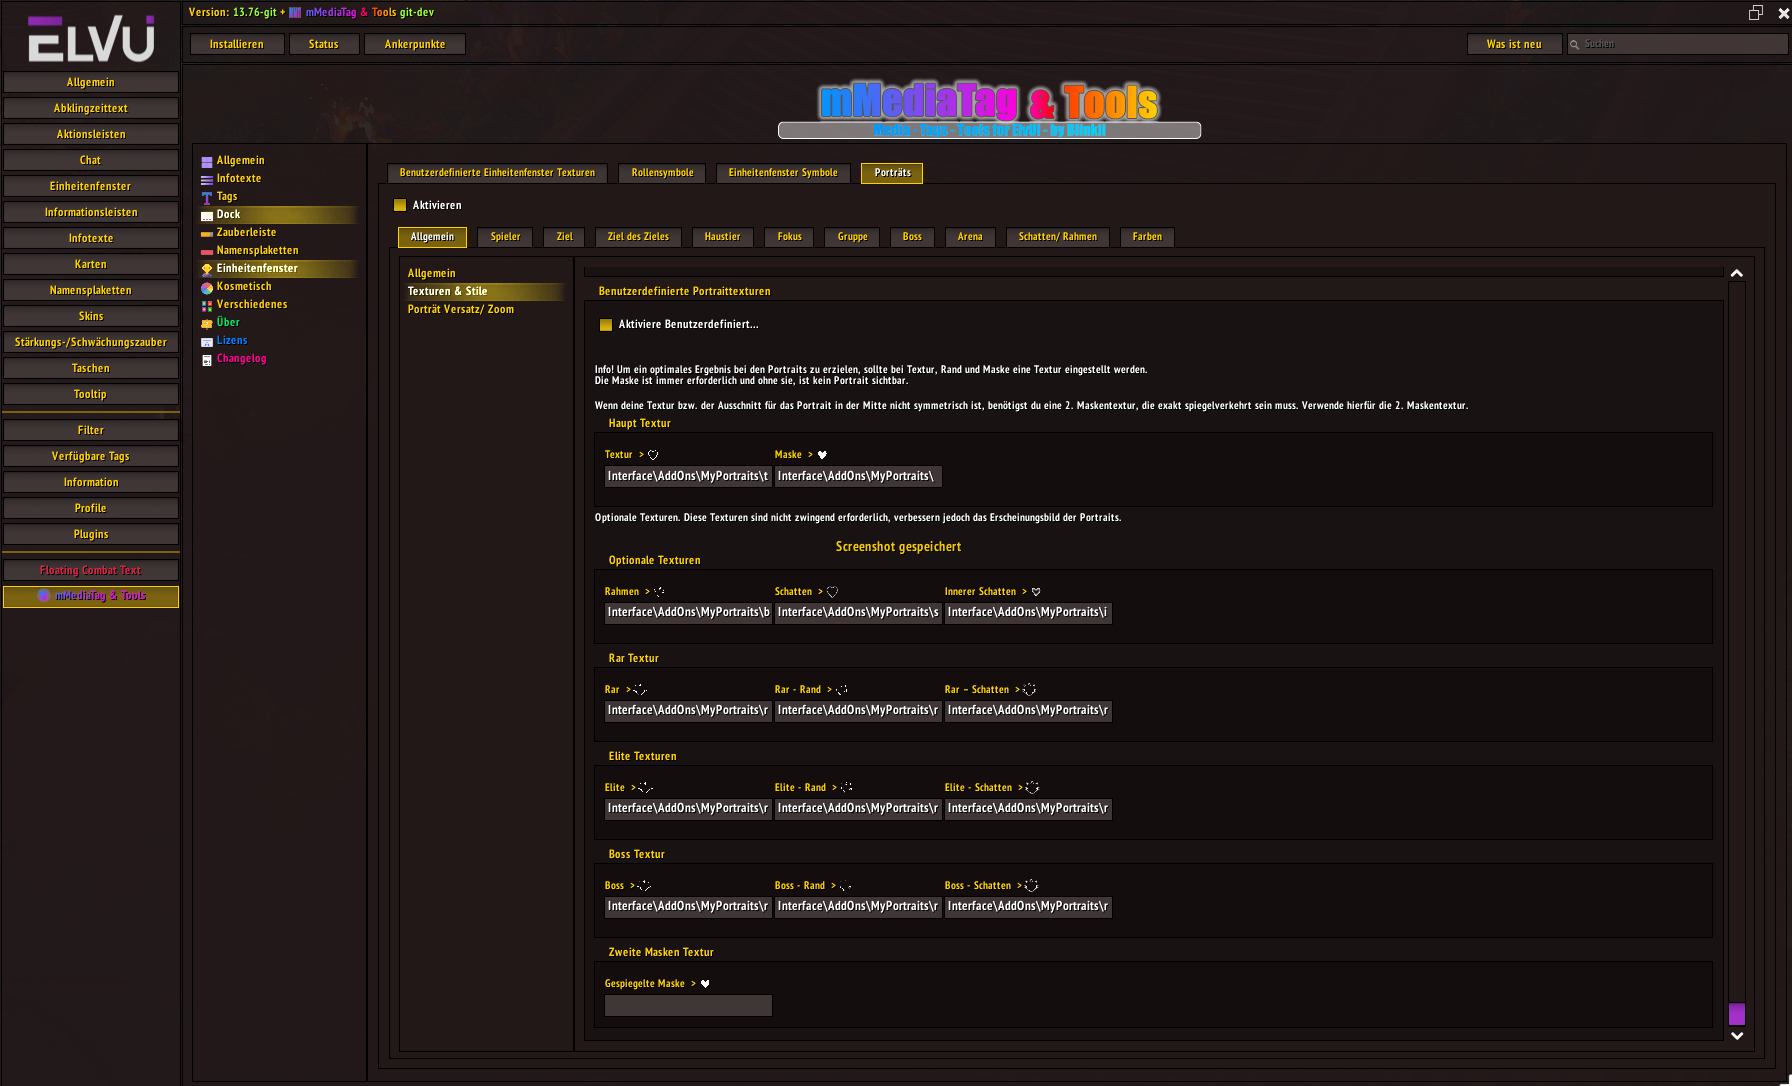
Task: Click the empty Gespiegelte Maske field
Action: coord(688,1006)
